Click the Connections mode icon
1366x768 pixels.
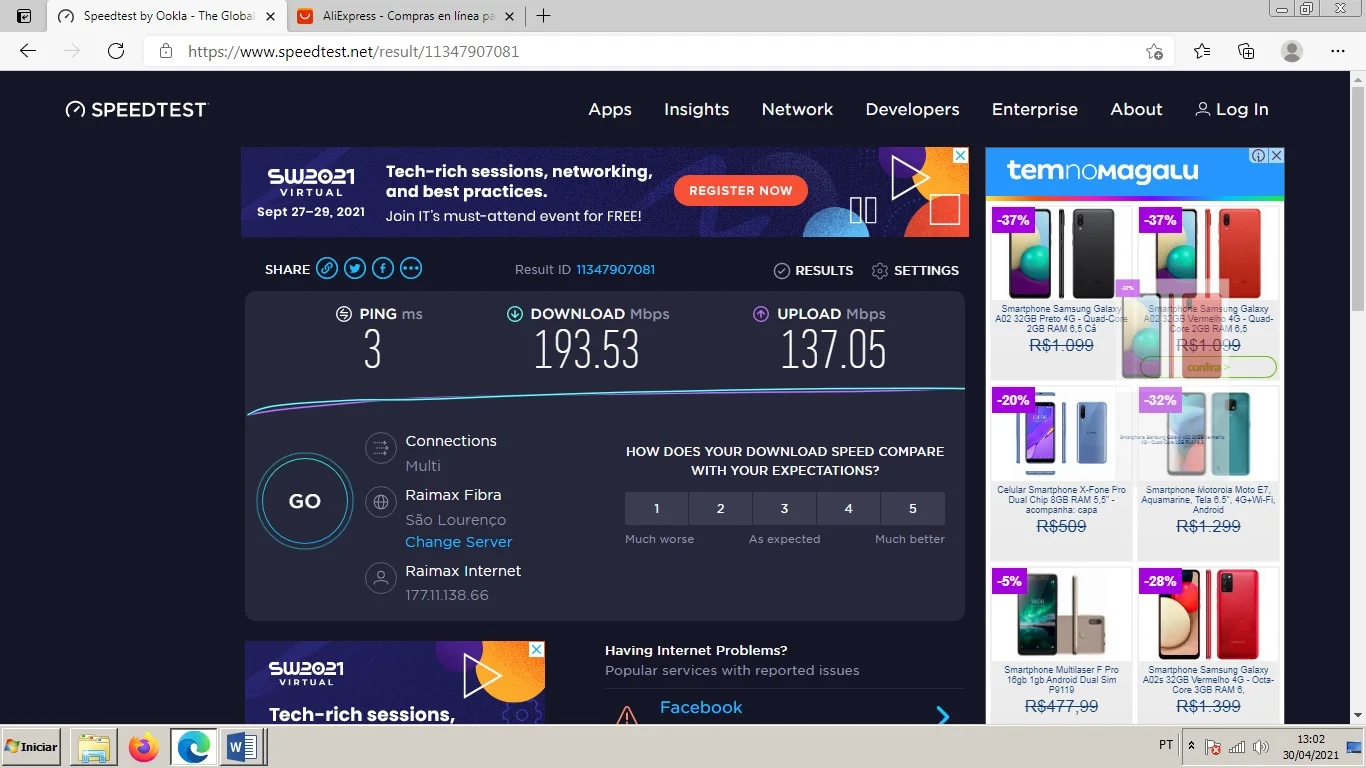(381, 448)
